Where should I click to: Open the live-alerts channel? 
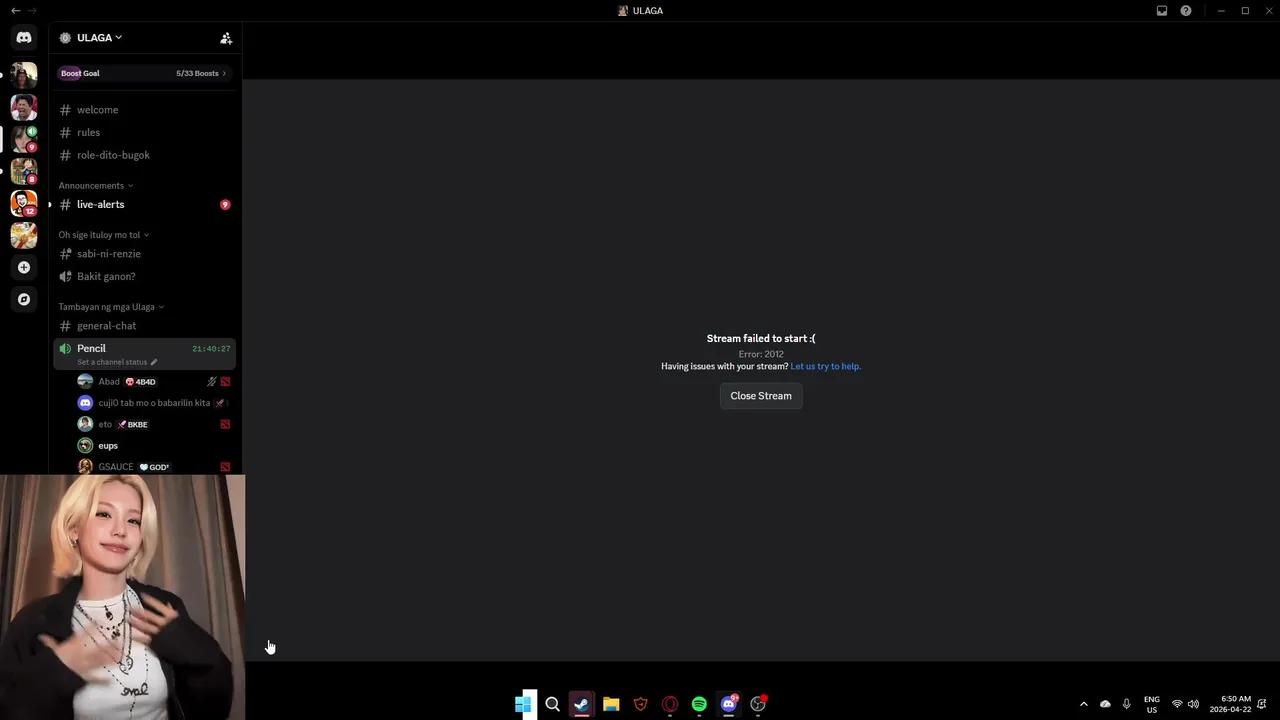click(x=101, y=205)
